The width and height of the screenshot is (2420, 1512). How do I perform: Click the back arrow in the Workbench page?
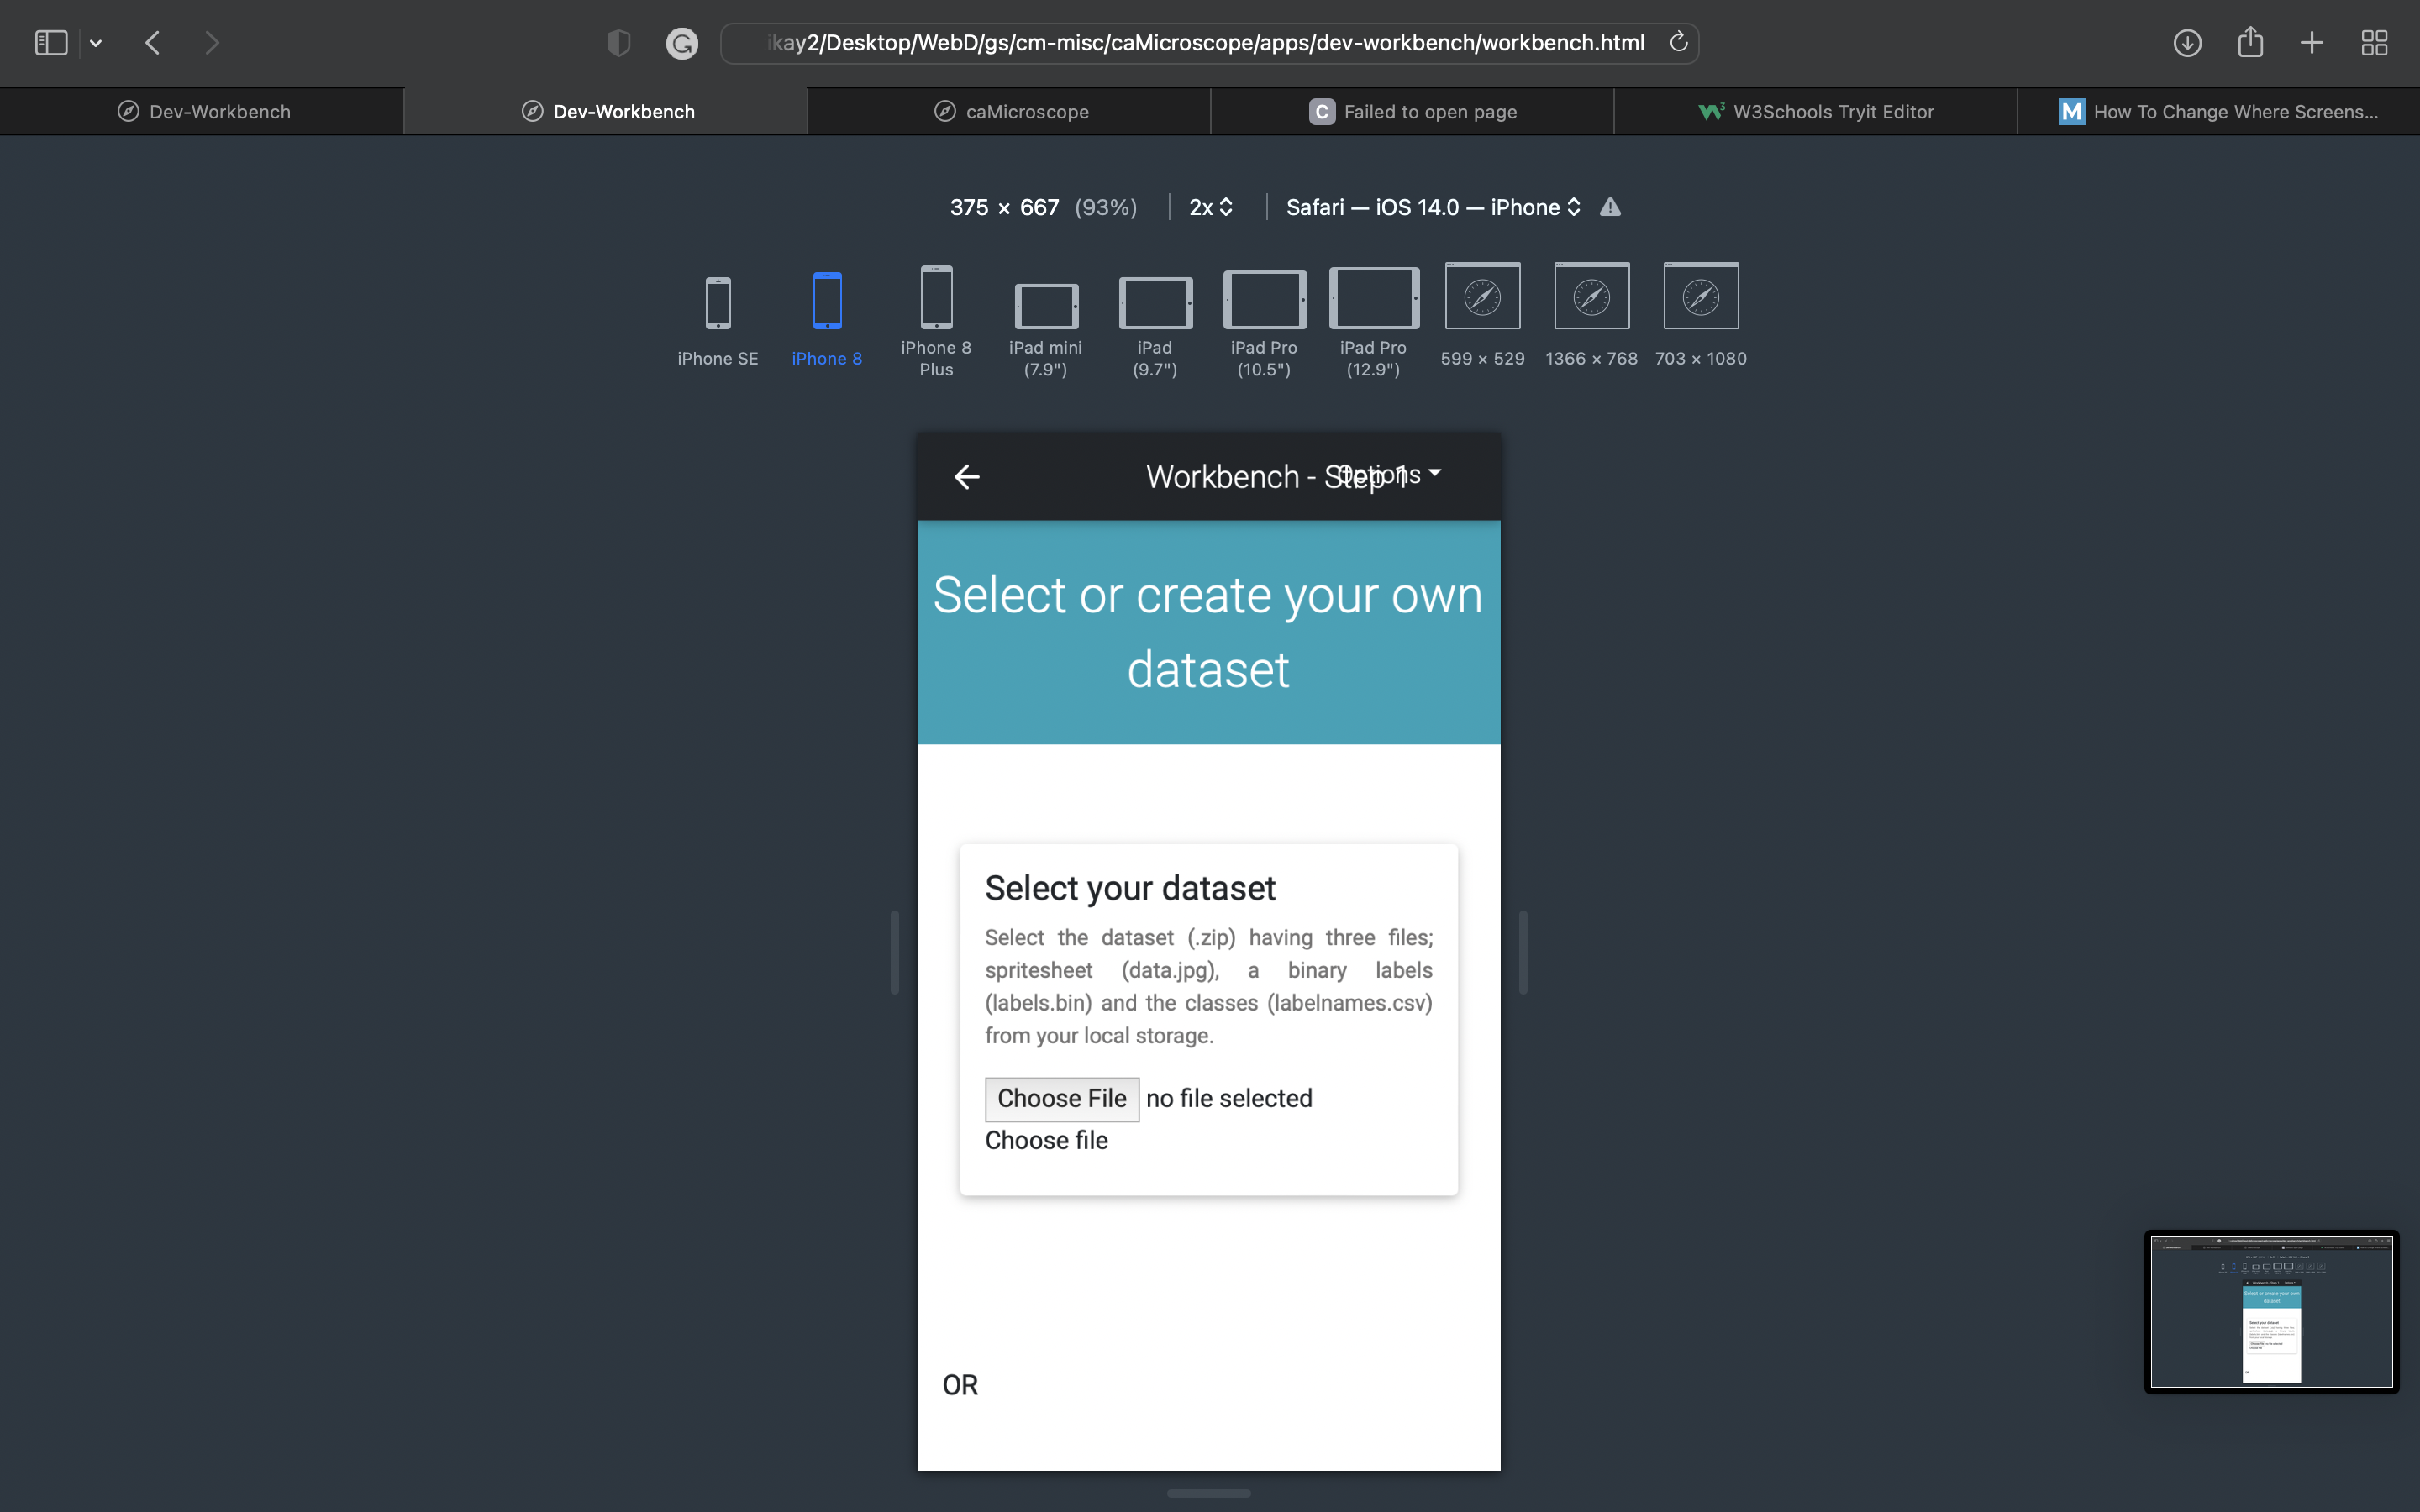point(966,477)
